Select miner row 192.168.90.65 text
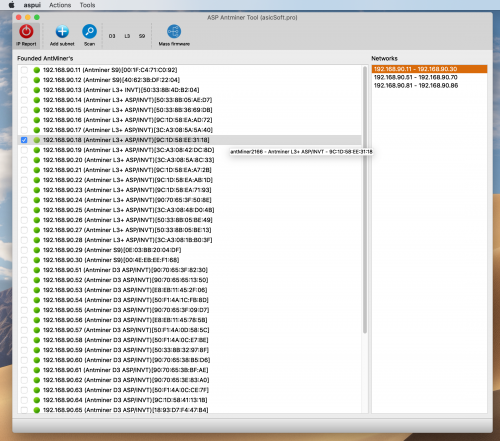Viewport: 500px width, 441px height. (126, 410)
